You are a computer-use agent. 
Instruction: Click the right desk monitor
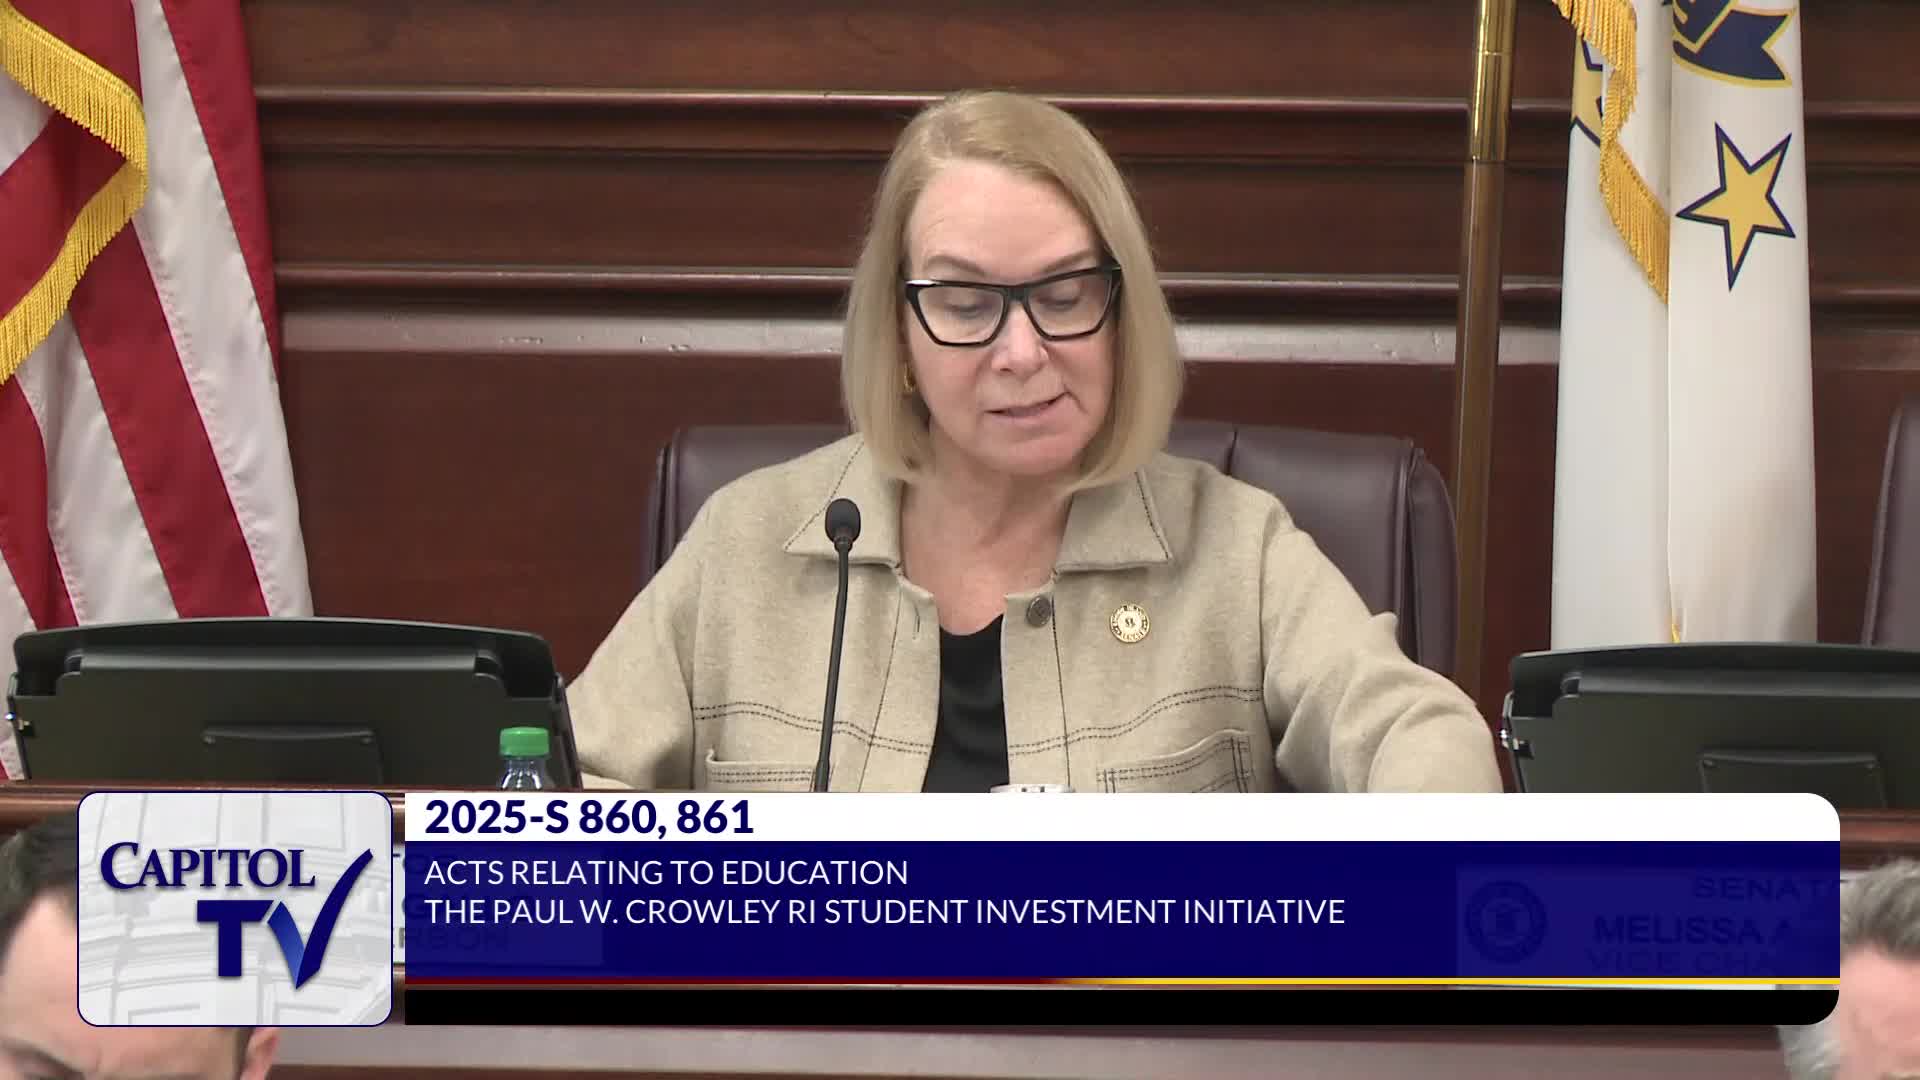click(1710, 715)
